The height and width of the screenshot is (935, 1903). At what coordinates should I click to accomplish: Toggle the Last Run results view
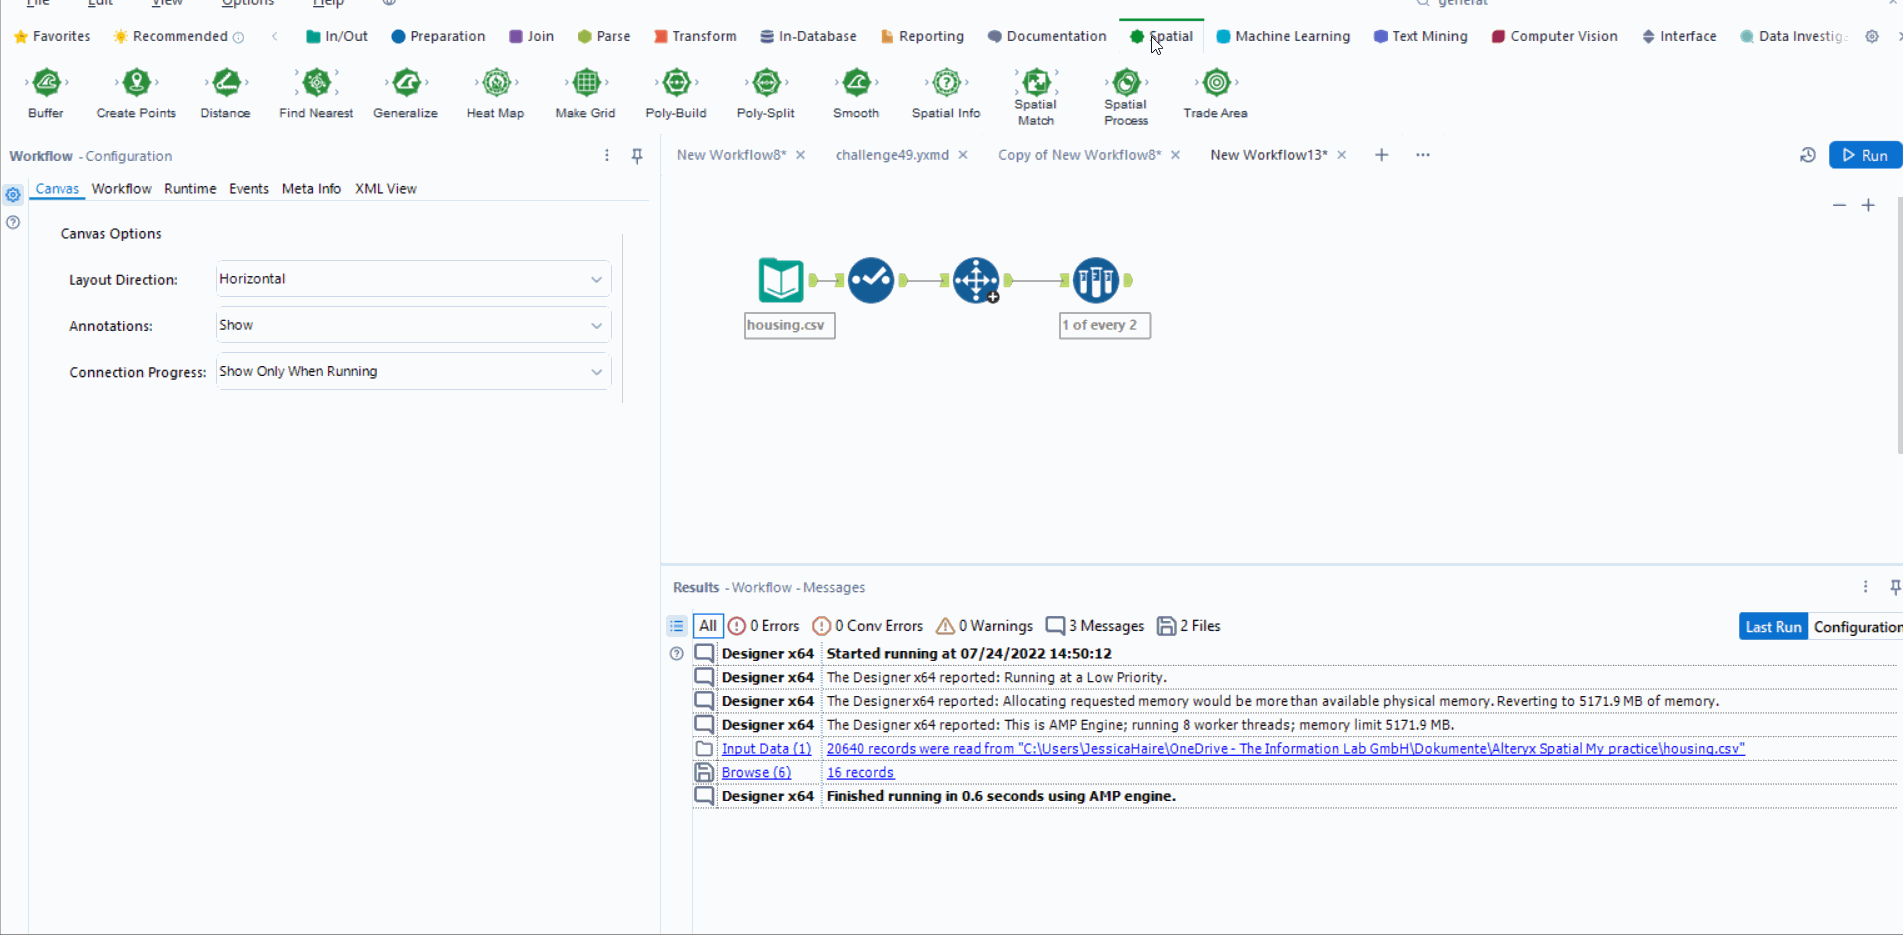pos(1772,627)
